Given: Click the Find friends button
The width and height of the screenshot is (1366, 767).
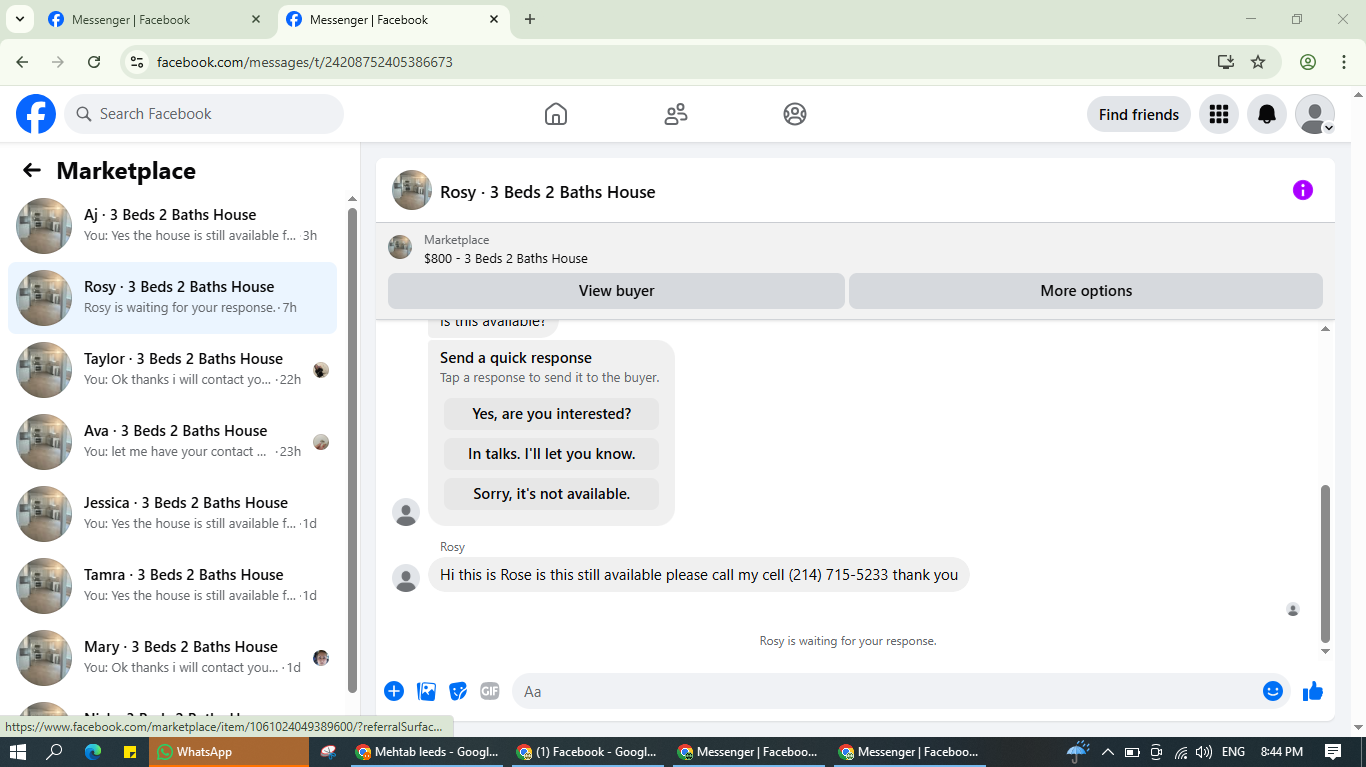Looking at the screenshot, I should click(x=1139, y=114).
